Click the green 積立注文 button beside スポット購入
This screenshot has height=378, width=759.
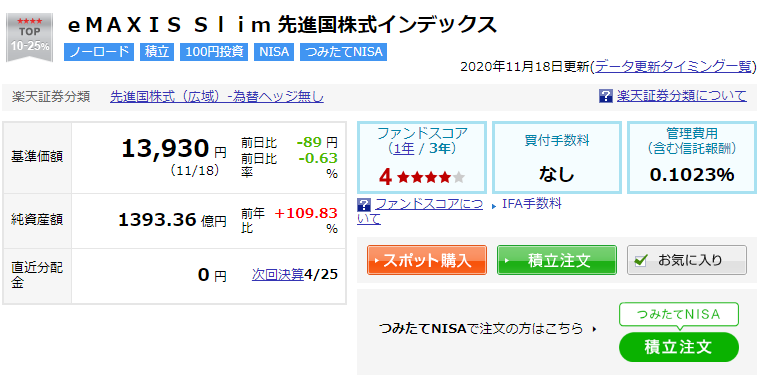(557, 260)
